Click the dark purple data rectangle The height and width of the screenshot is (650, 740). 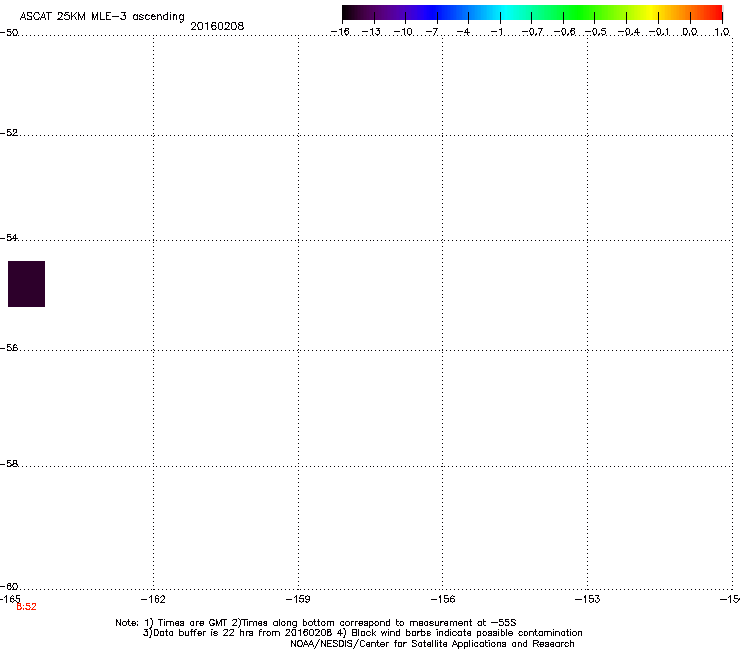[x=26, y=284]
